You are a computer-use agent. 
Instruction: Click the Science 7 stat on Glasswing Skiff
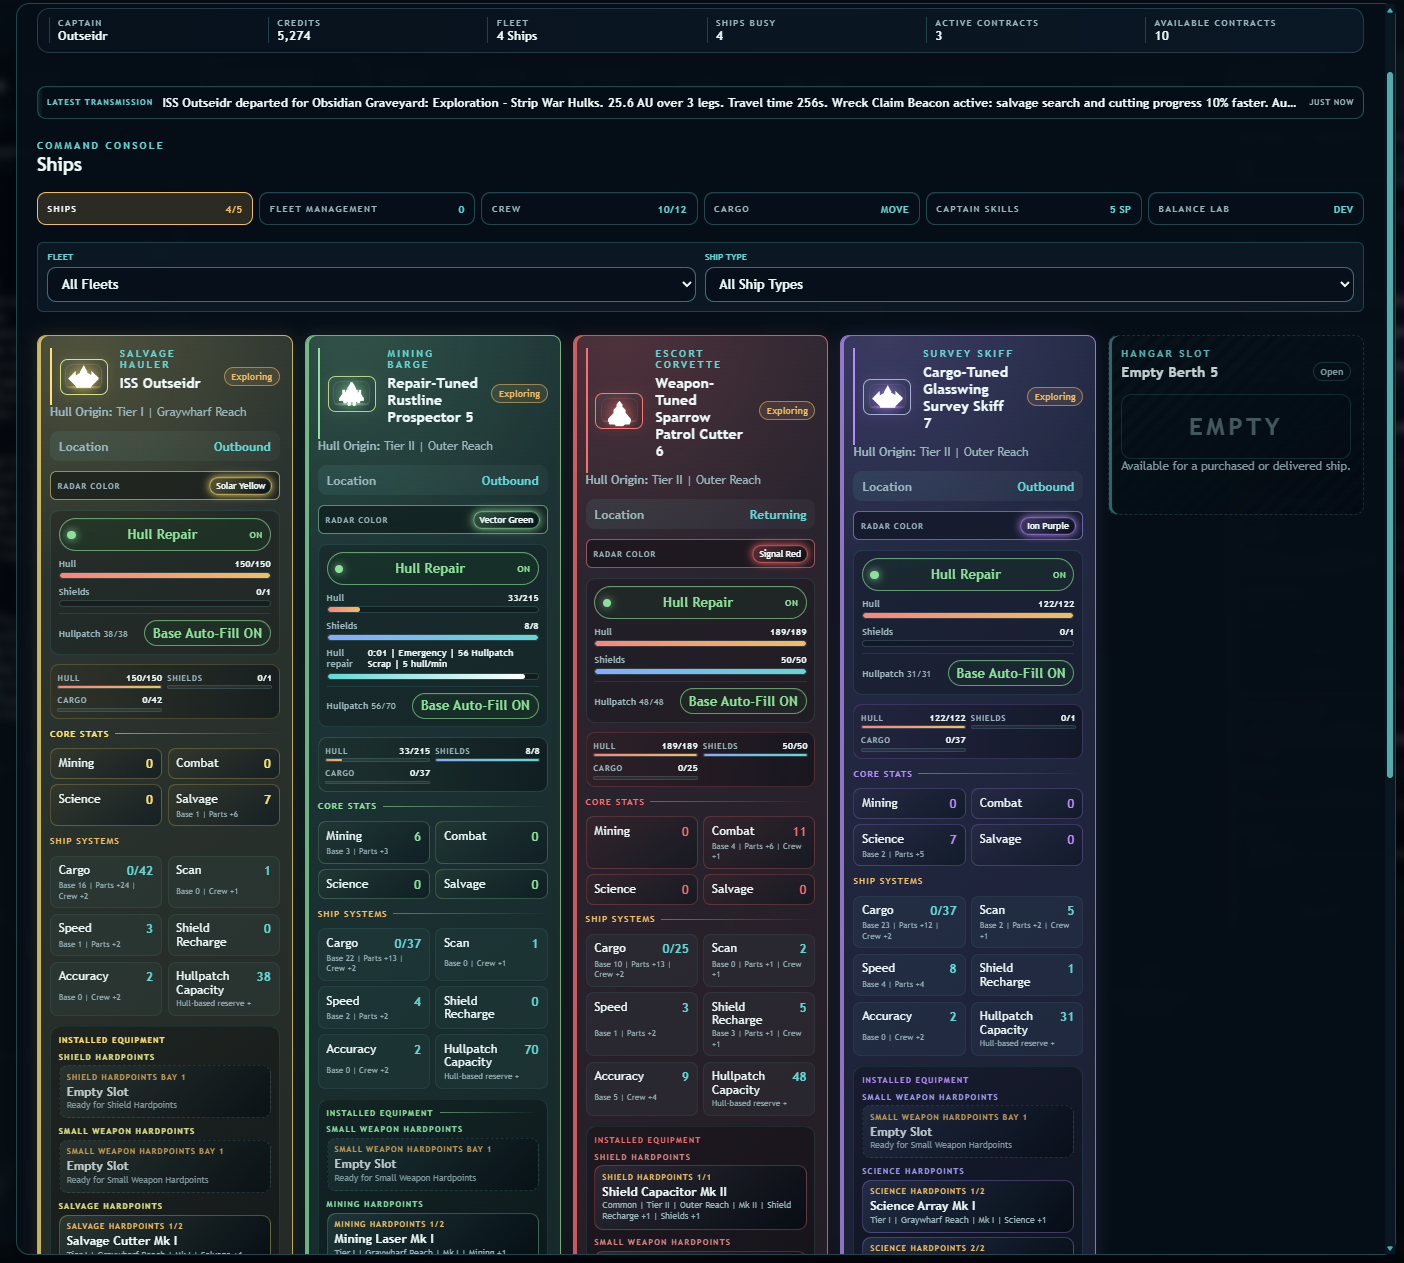pos(910,845)
